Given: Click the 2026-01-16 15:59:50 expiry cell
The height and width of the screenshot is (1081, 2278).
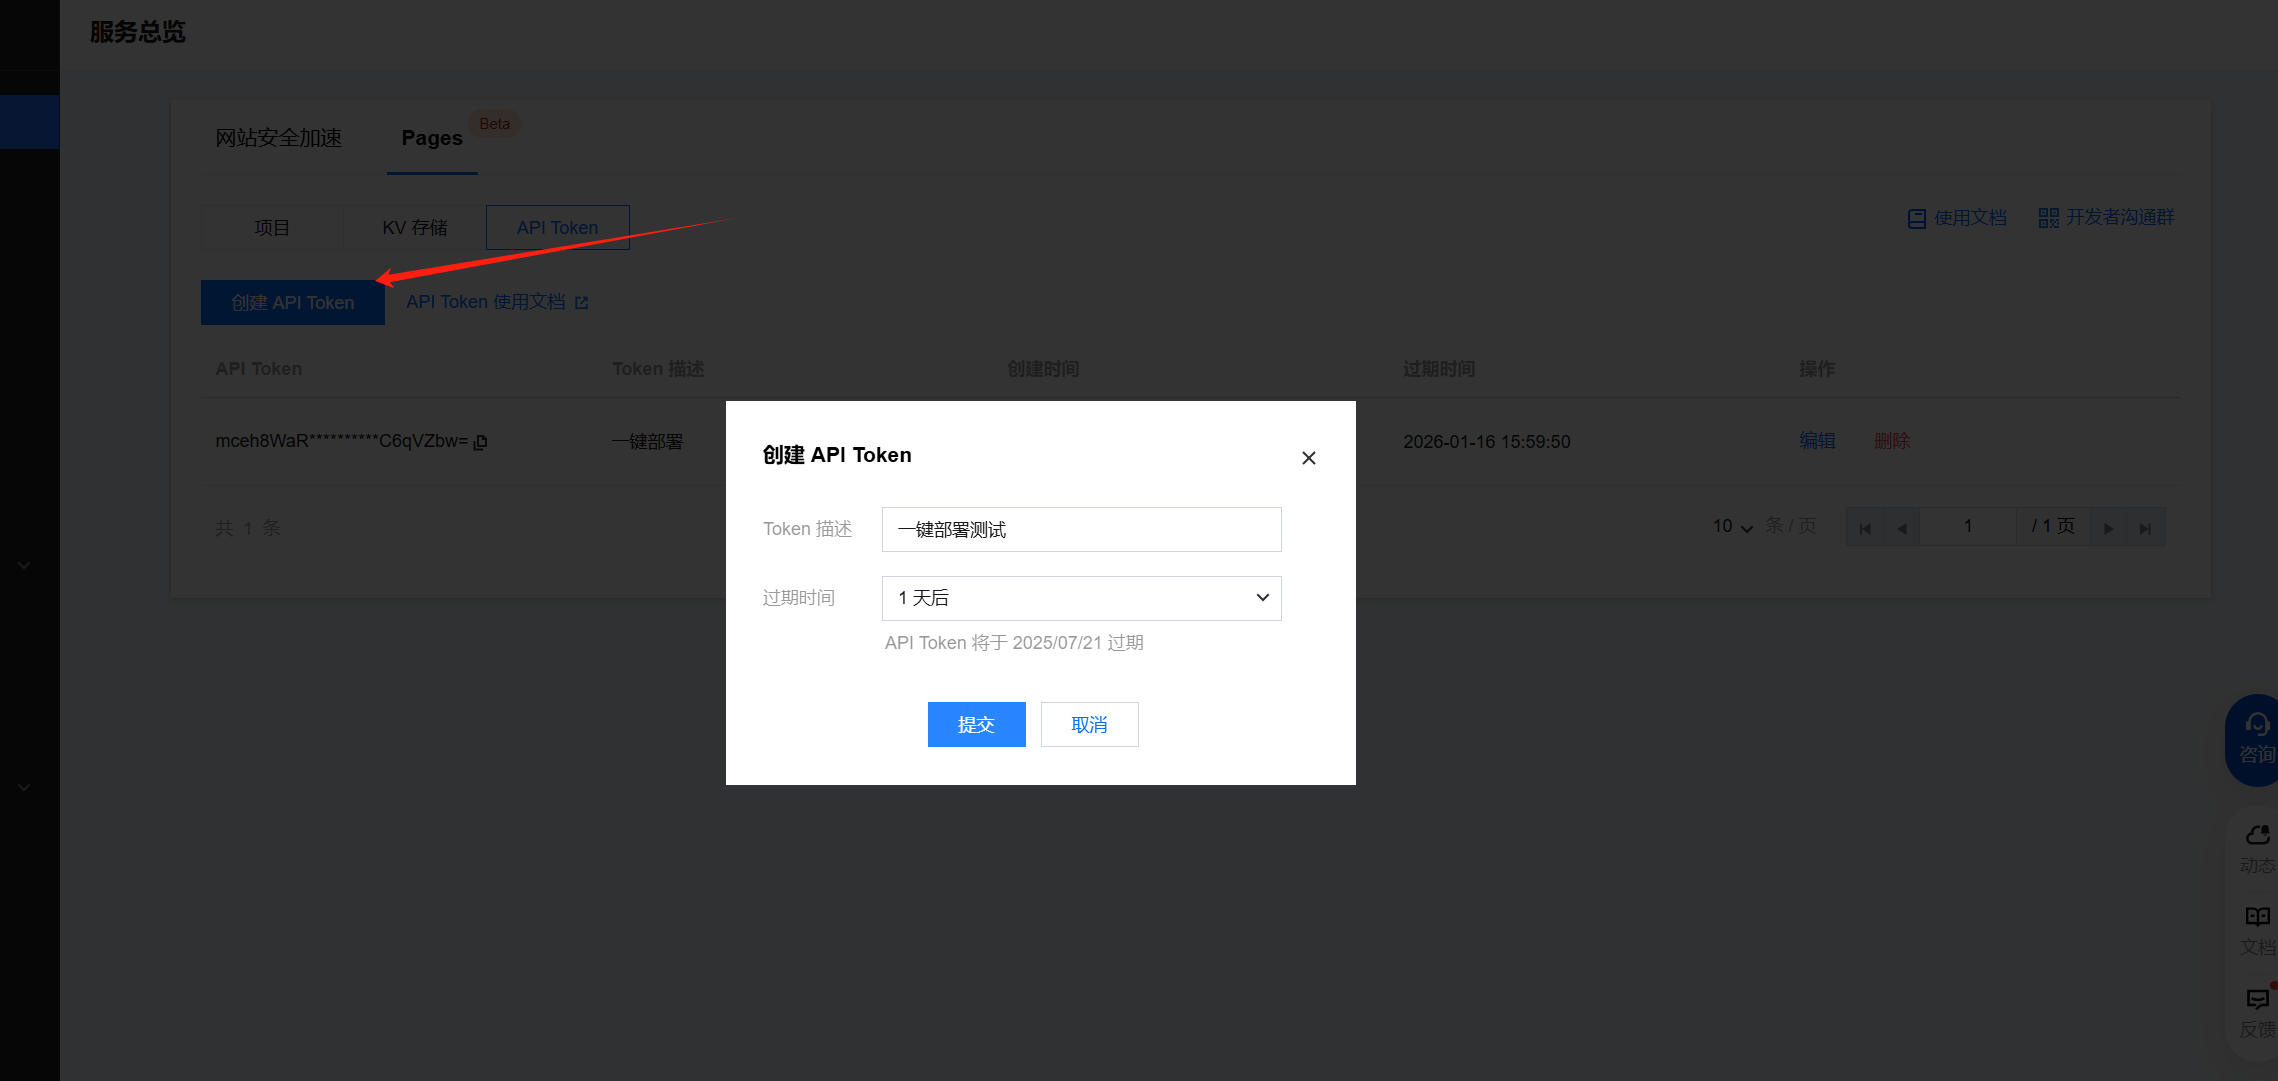Looking at the screenshot, I should [1486, 441].
